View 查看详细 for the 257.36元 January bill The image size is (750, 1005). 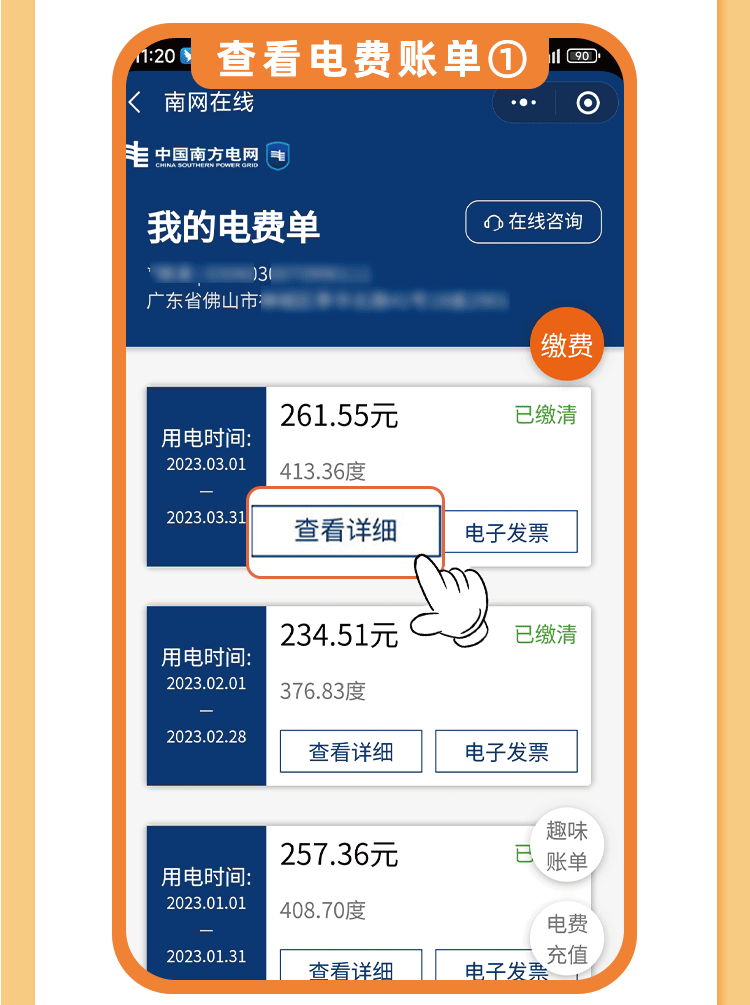(x=351, y=965)
